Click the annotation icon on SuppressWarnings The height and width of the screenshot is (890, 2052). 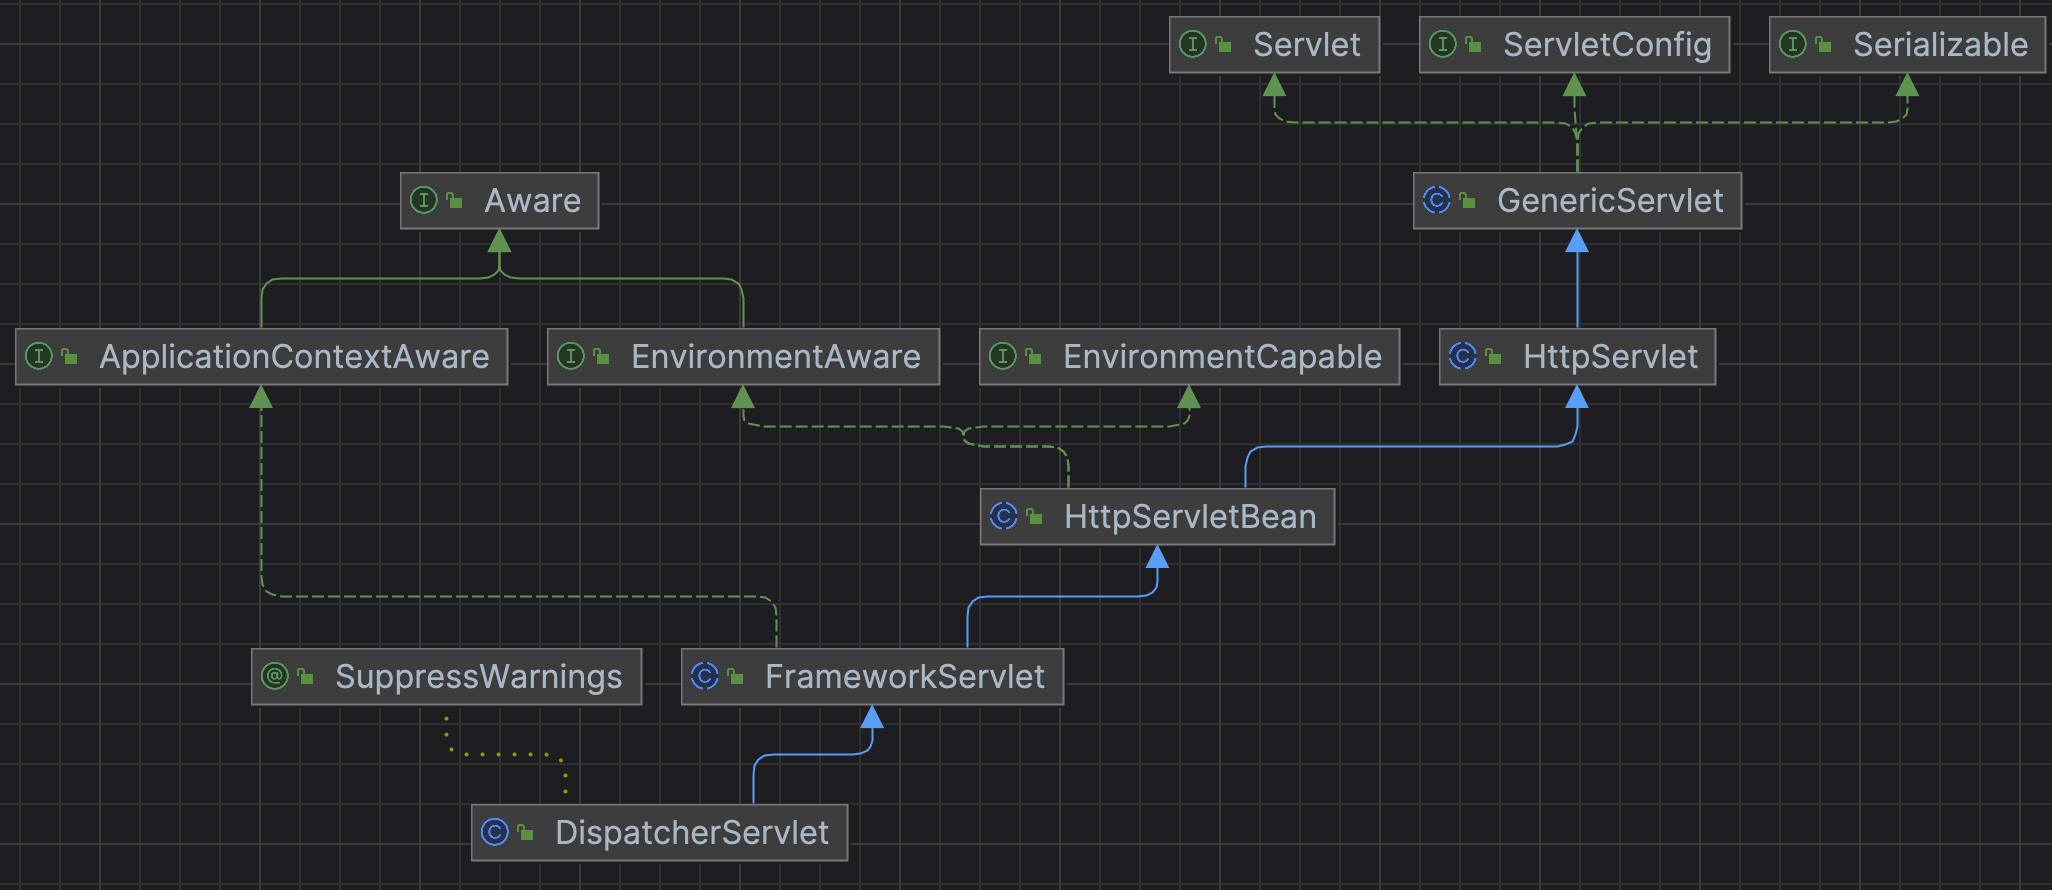point(275,676)
